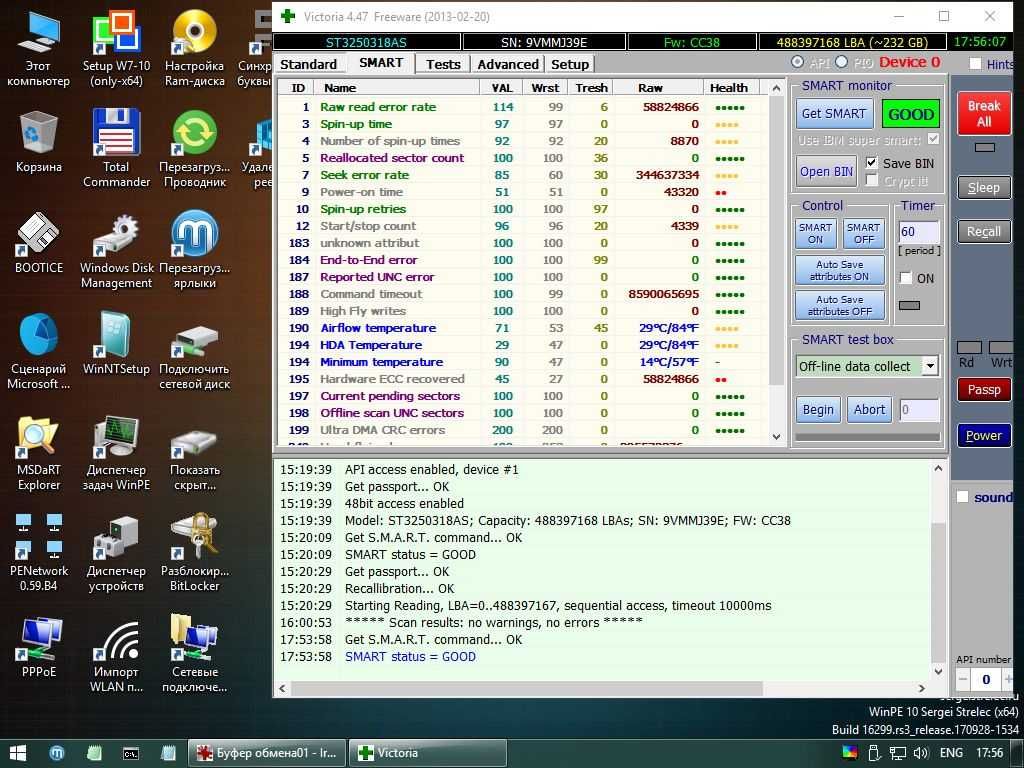The width and height of the screenshot is (1024, 768).
Task: Switch to the Tests tab
Action: tap(443, 64)
